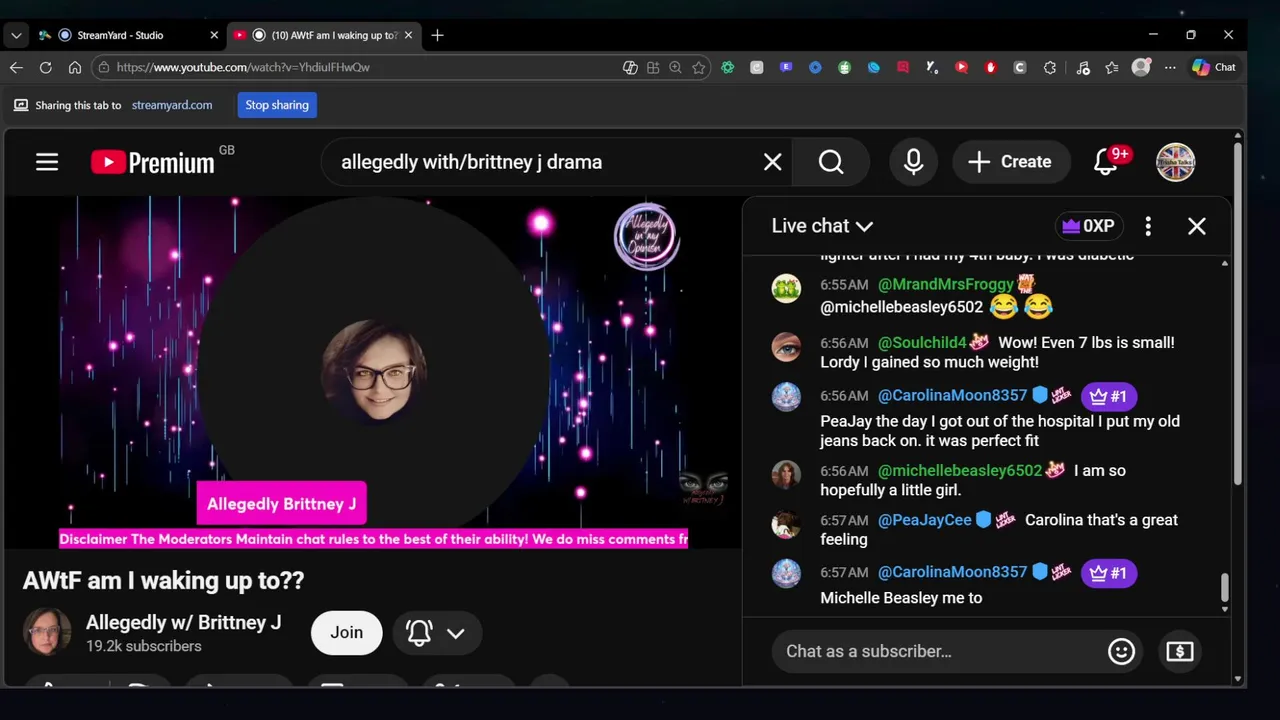Click the 19.2k subscribers text
Image resolution: width=1280 pixels, height=720 pixels.
click(144, 647)
